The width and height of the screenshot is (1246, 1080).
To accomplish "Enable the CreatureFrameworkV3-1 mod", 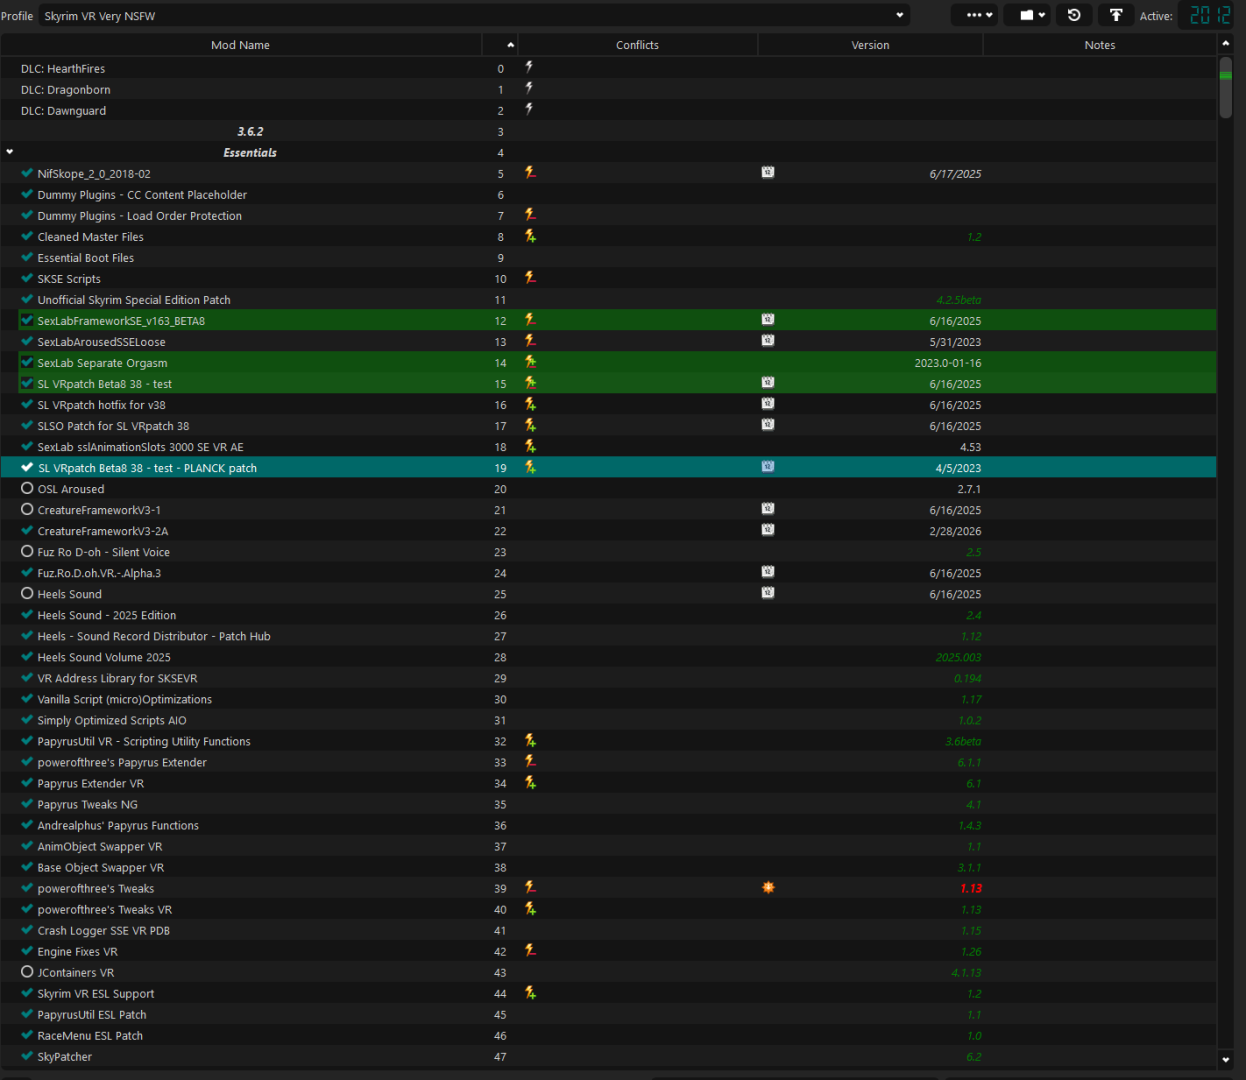I will click(27, 509).
